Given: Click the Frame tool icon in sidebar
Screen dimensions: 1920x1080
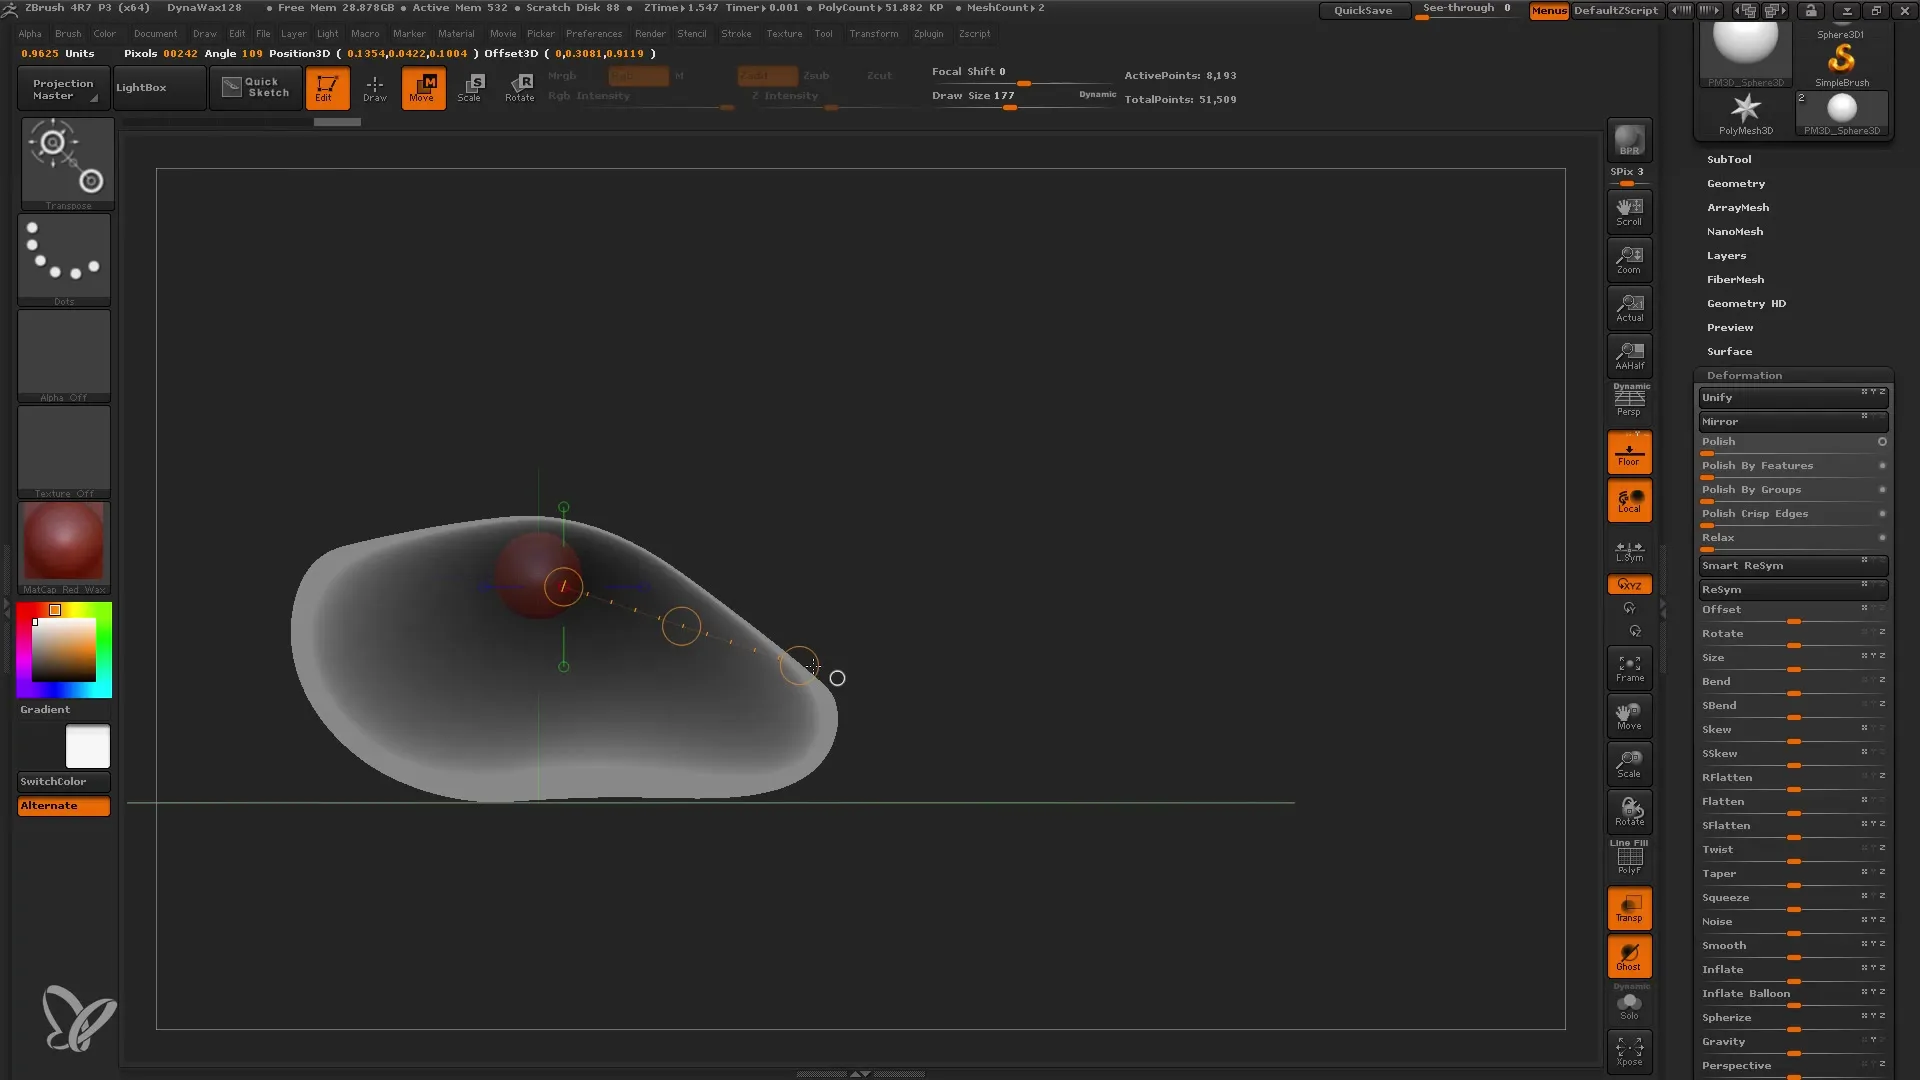Looking at the screenshot, I should pos(1629,670).
